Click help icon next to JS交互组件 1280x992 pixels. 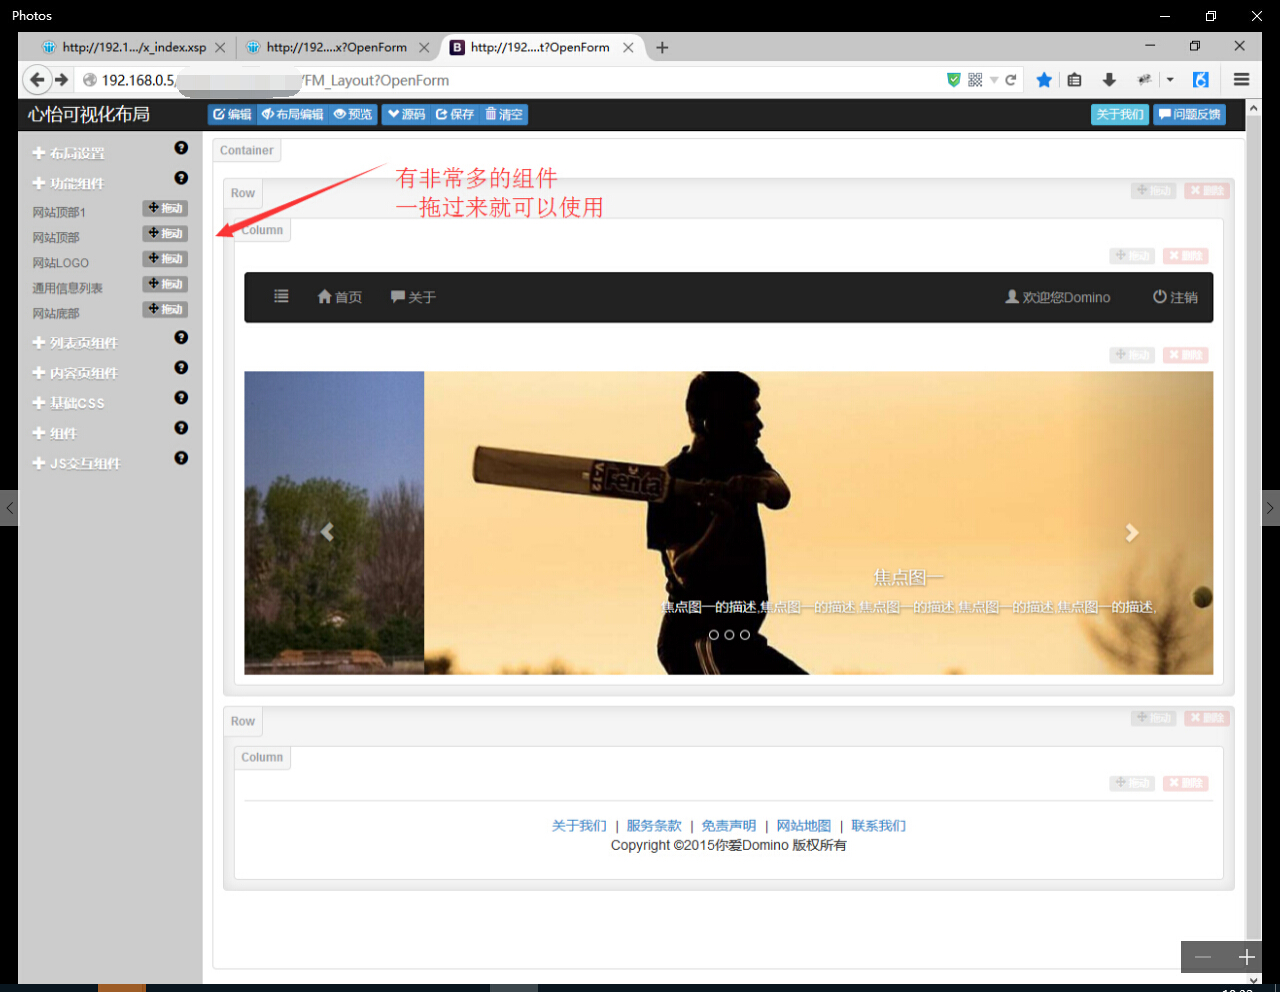point(181,458)
